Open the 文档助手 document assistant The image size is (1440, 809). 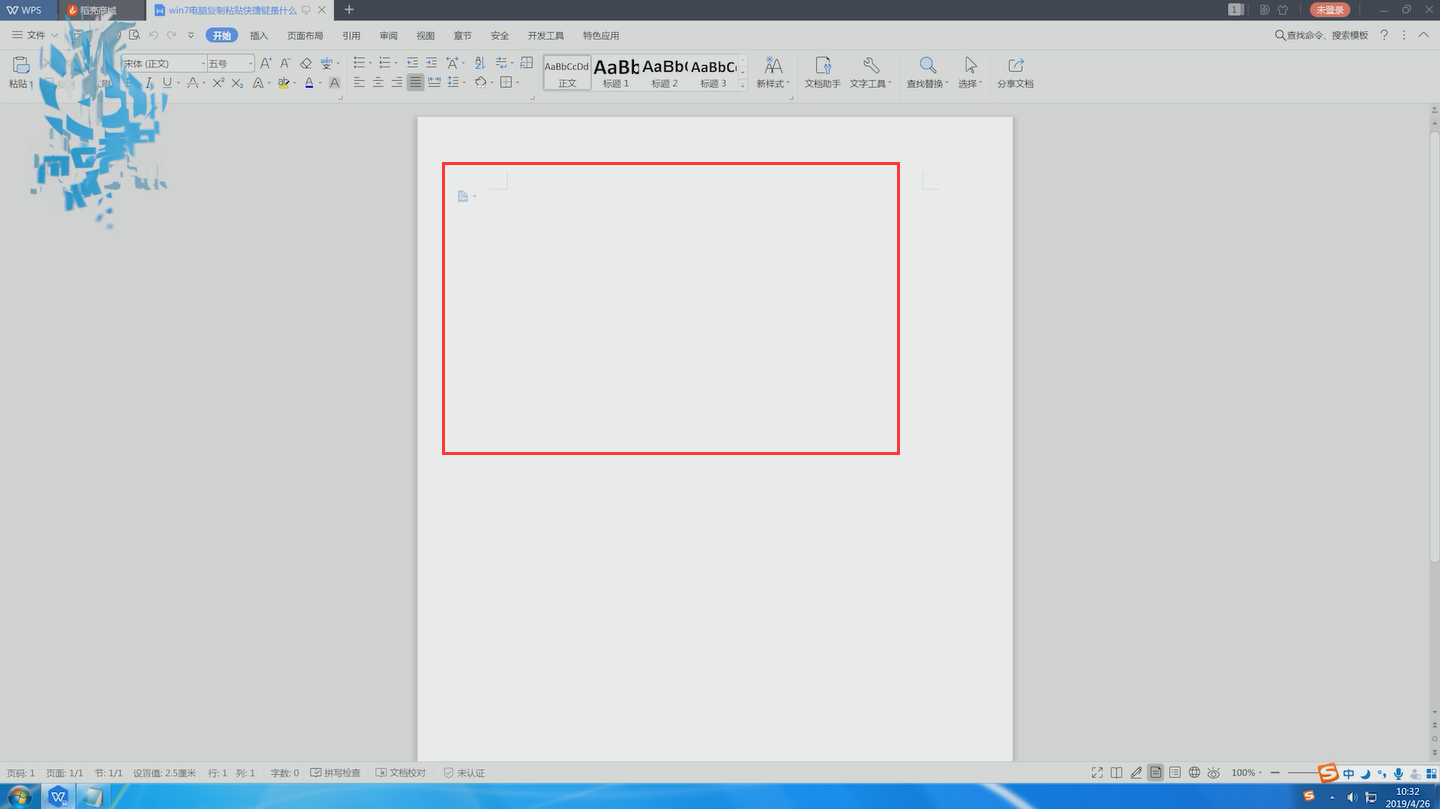[822, 72]
